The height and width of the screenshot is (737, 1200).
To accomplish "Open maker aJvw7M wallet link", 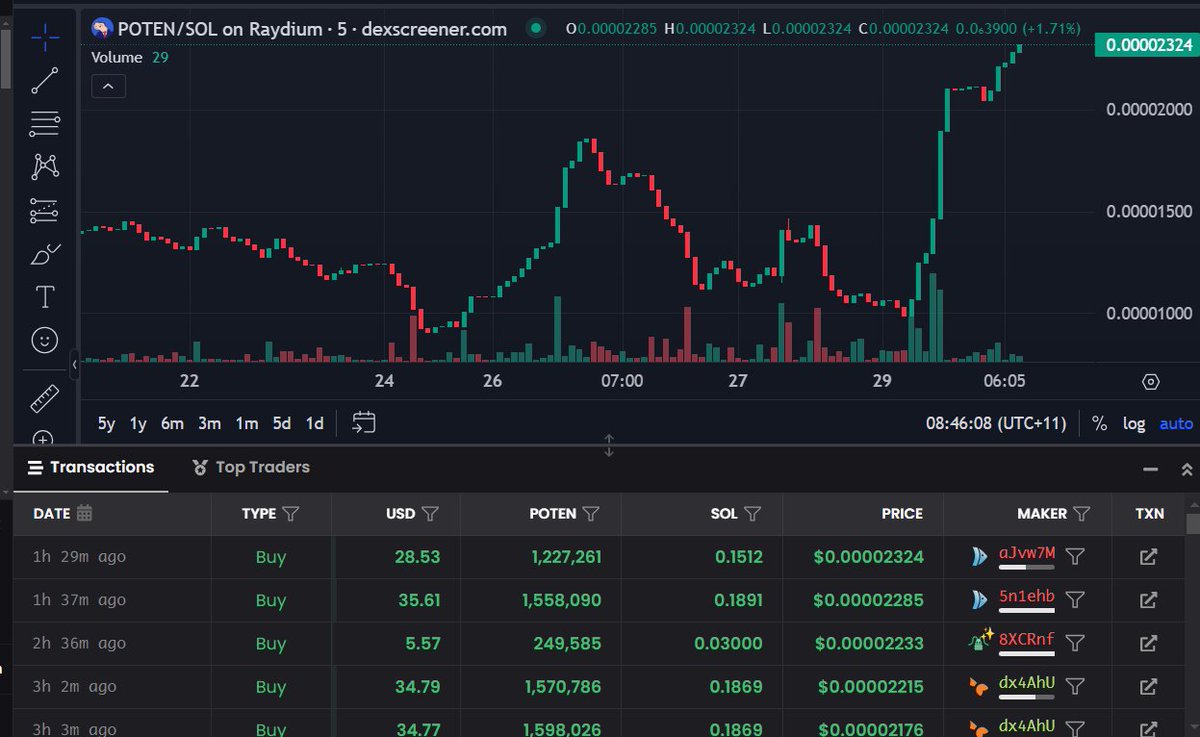I will [x=1026, y=553].
